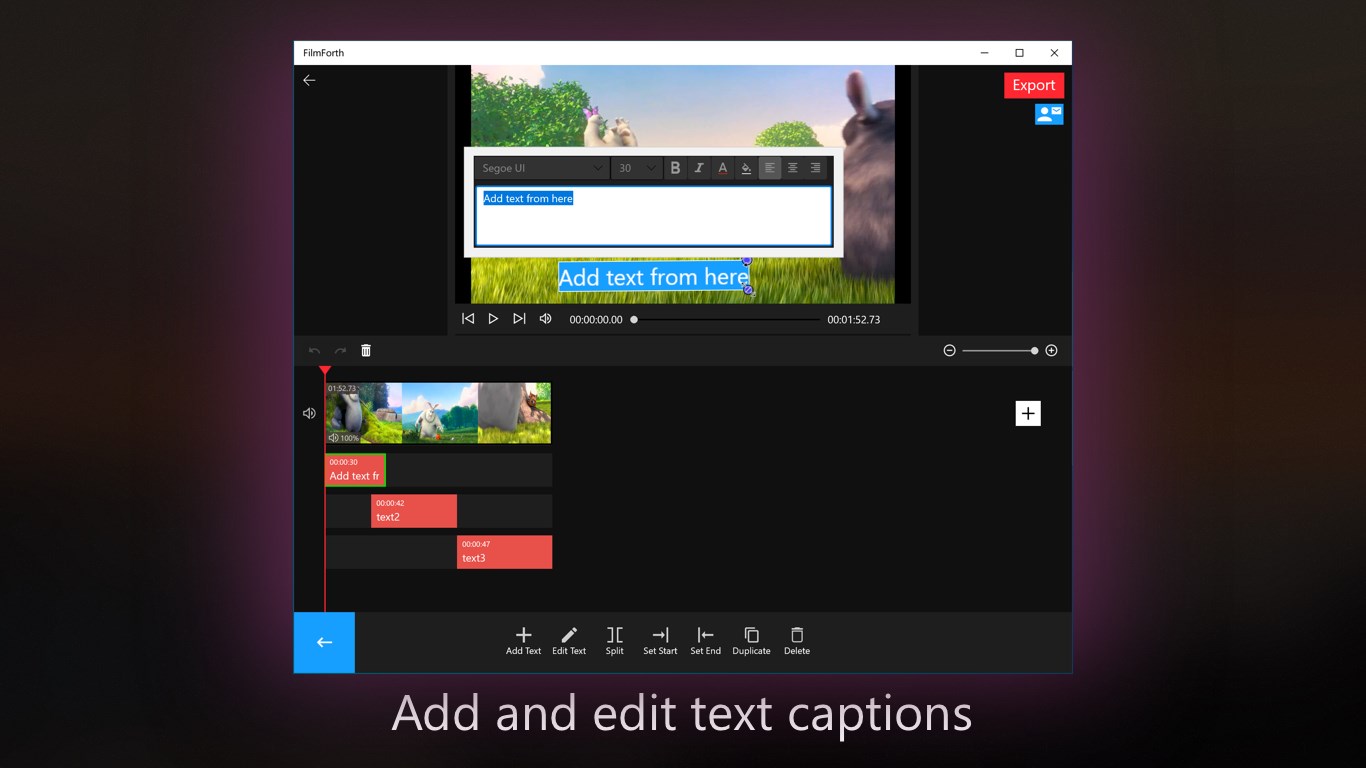Viewport: 1366px width, 768px height.
Task: Toggle bold formatting for caption text
Action: (675, 168)
